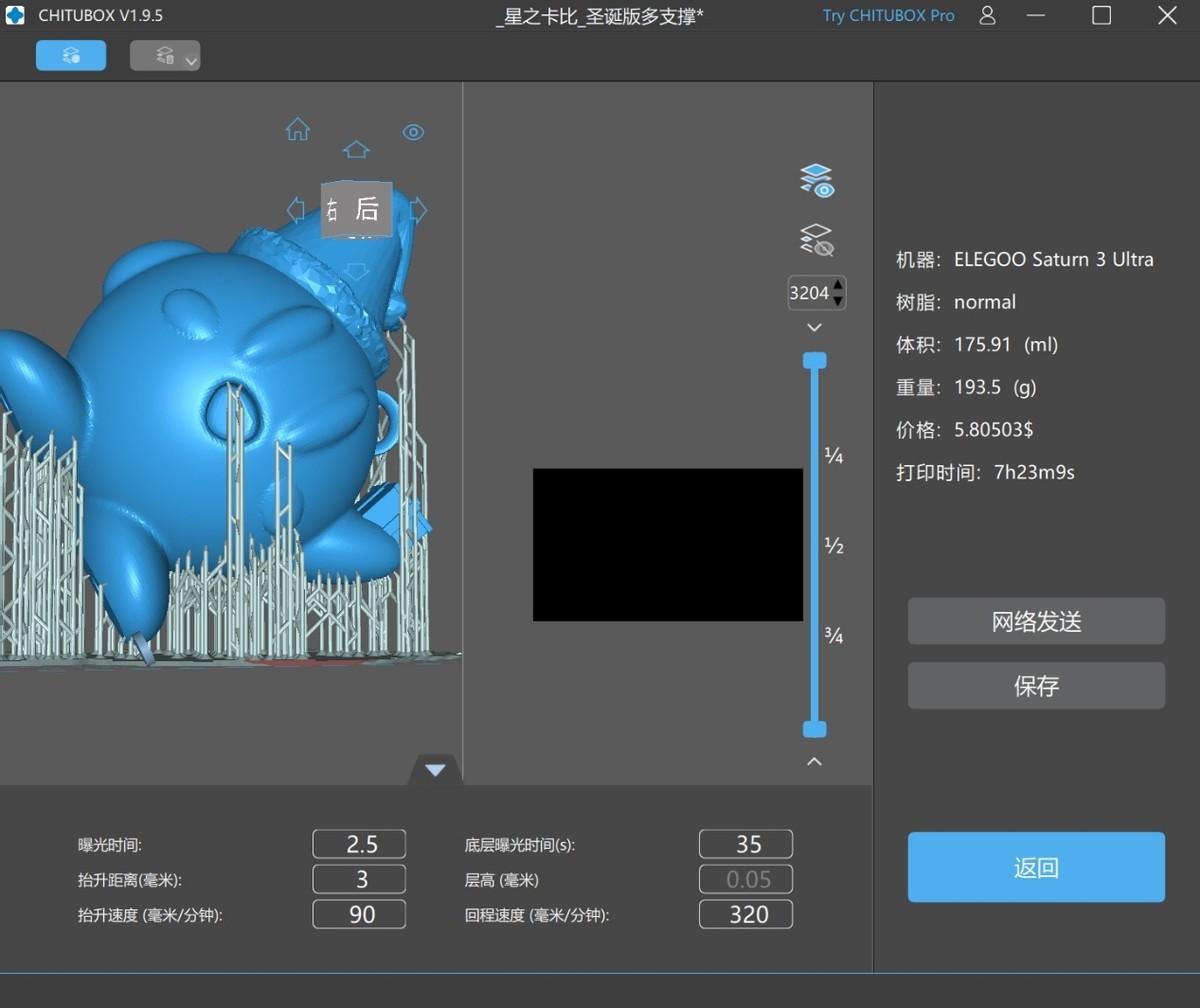The width and height of the screenshot is (1200, 1008).
Task: Rotate view down with the bottom arrow
Action: click(356, 271)
